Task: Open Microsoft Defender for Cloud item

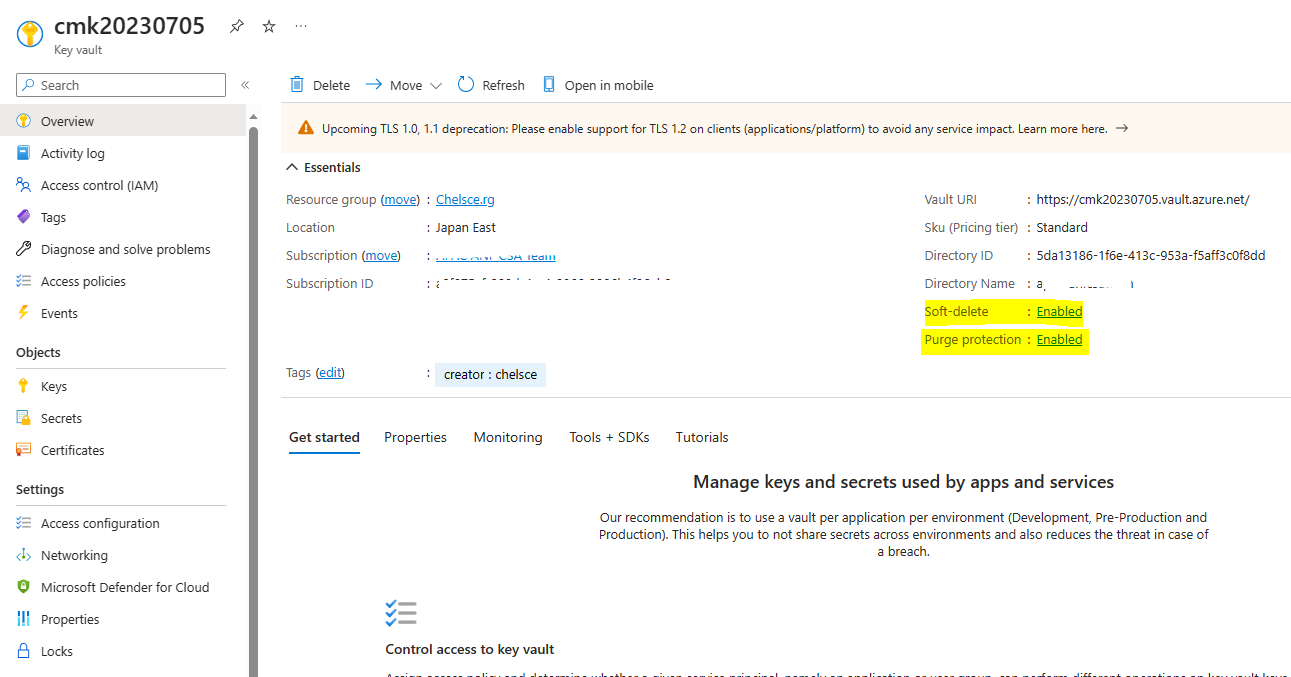Action: (123, 587)
